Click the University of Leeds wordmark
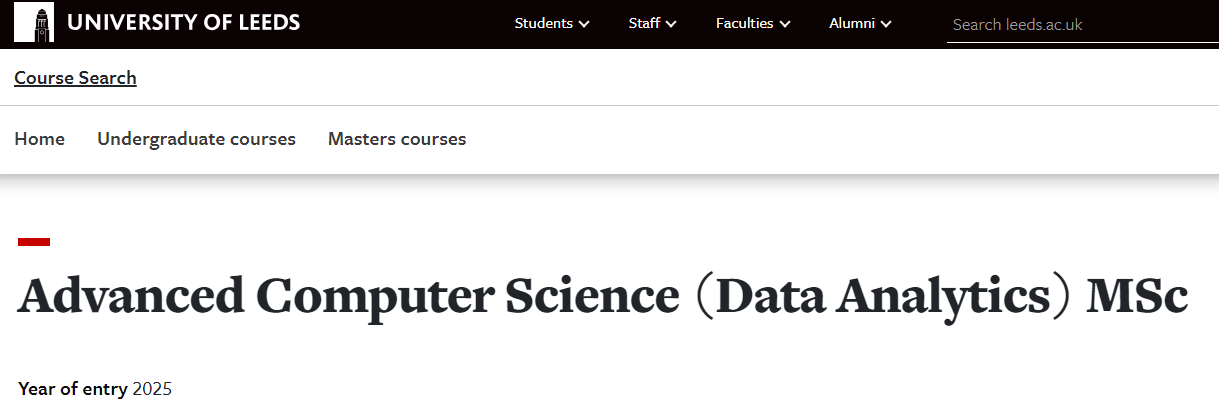This screenshot has width=1219, height=403. pos(183,22)
